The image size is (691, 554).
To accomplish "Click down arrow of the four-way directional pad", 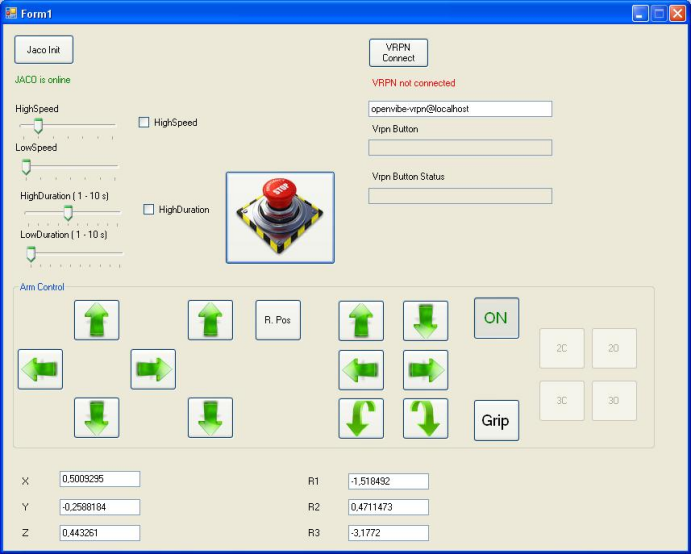I will (x=97, y=418).
